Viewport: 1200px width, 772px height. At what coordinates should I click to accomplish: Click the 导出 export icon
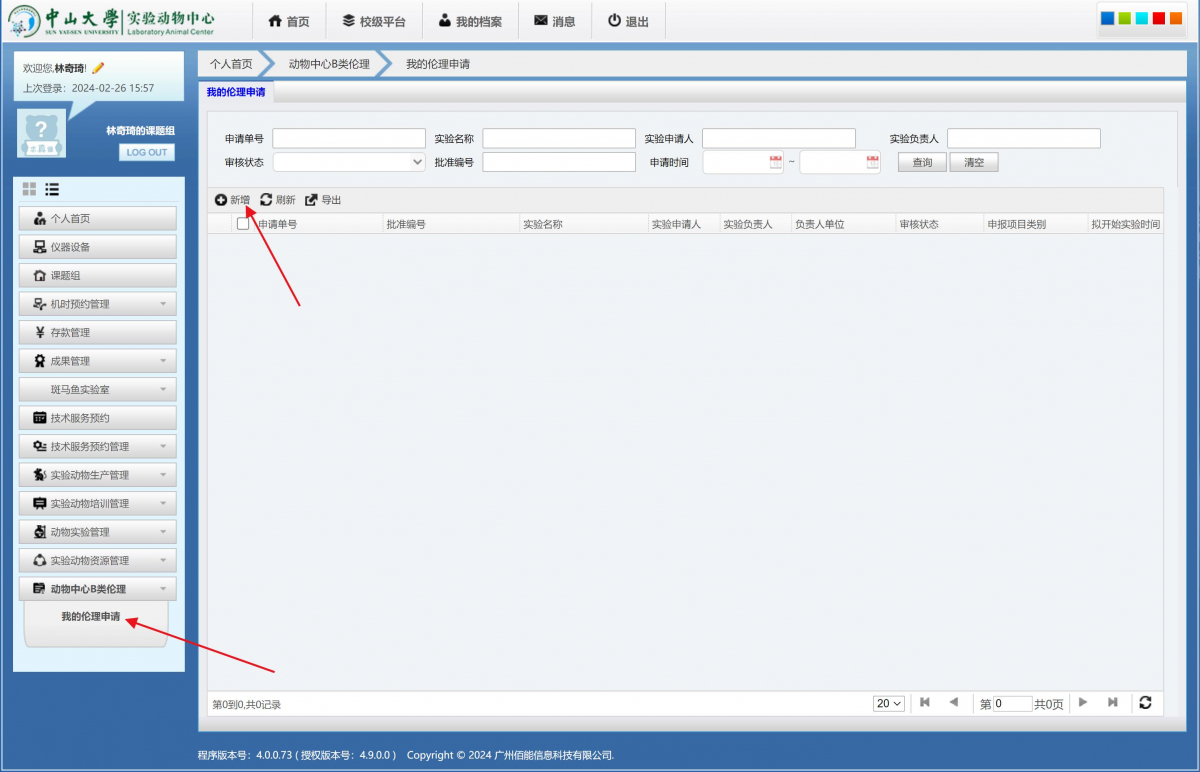click(311, 200)
